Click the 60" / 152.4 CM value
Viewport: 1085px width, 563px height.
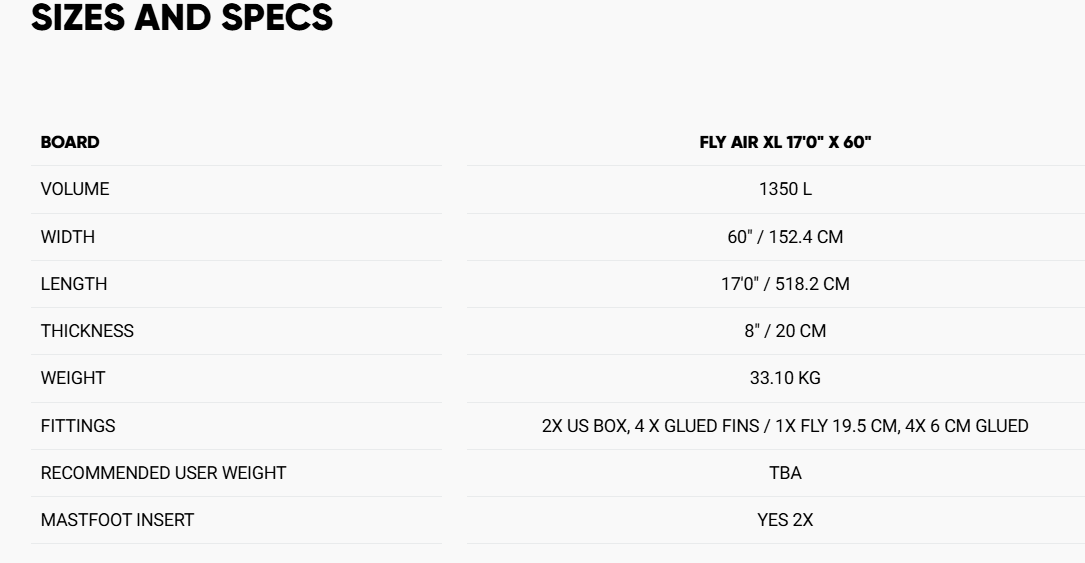coord(785,237)
